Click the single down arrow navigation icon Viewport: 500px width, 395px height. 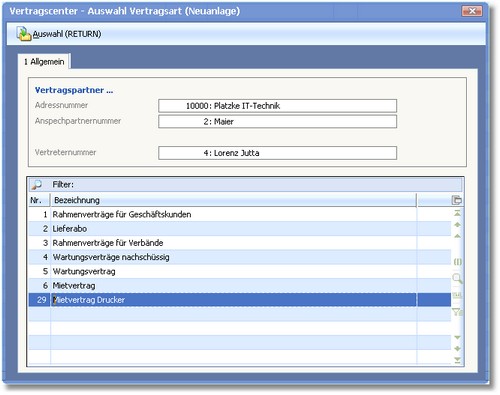click(457, 337)
